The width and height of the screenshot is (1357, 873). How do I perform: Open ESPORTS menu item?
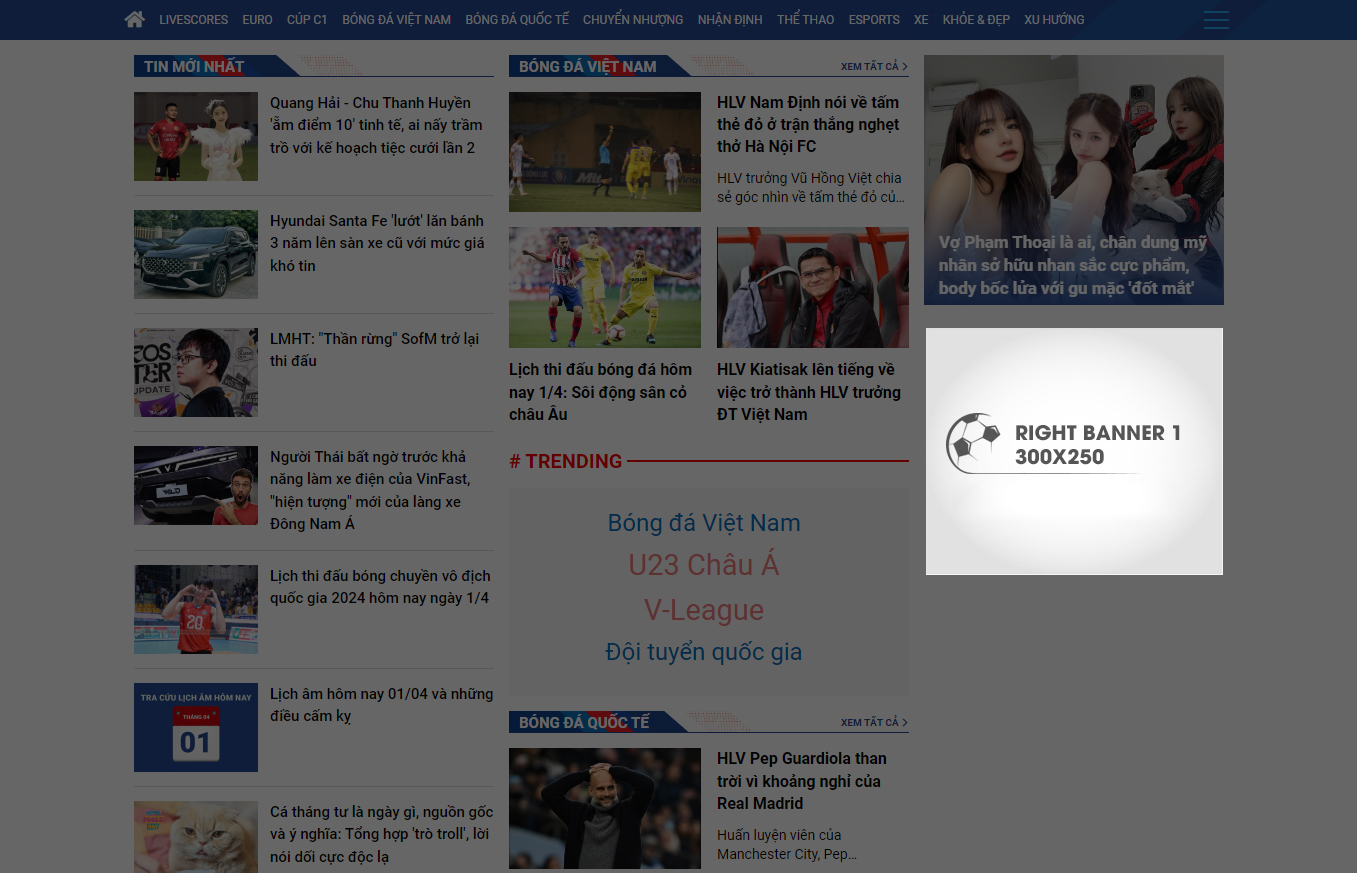[874, 20]
